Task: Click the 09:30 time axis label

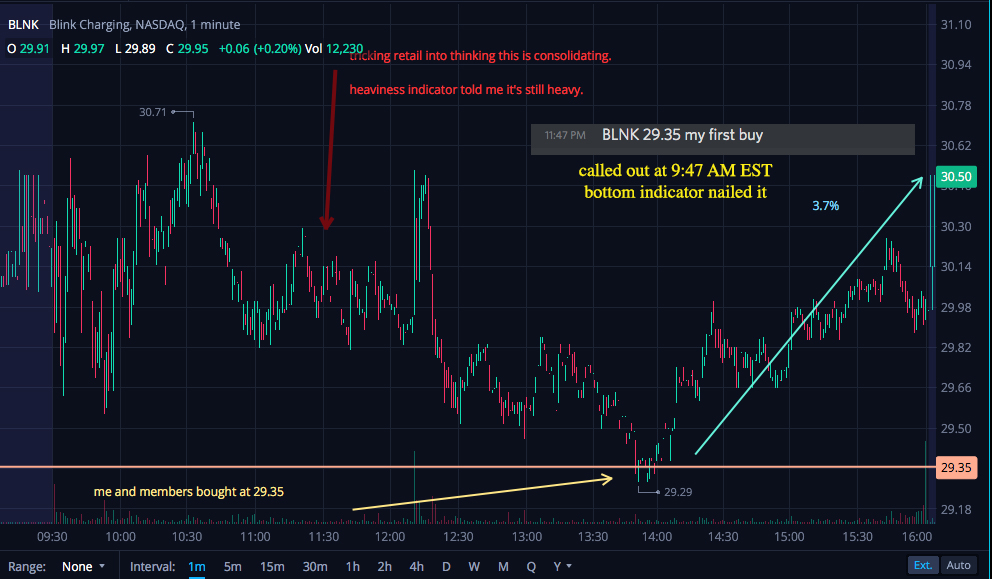Action: pyautogui.click(x=52, y=537)
